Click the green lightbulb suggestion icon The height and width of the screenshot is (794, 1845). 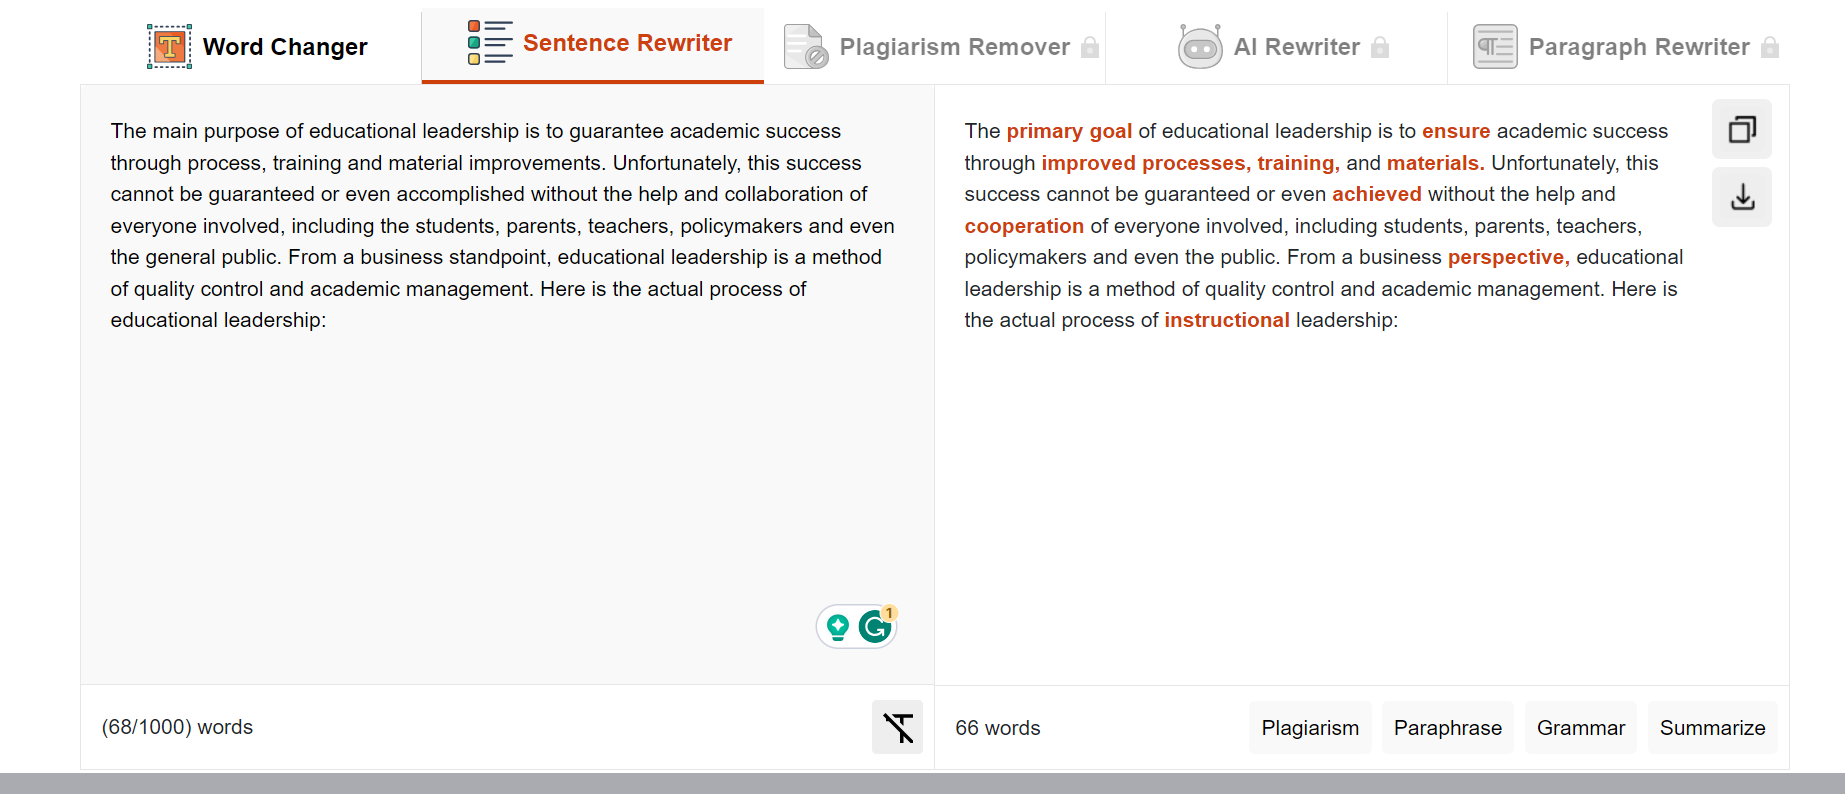coord(838,627)
